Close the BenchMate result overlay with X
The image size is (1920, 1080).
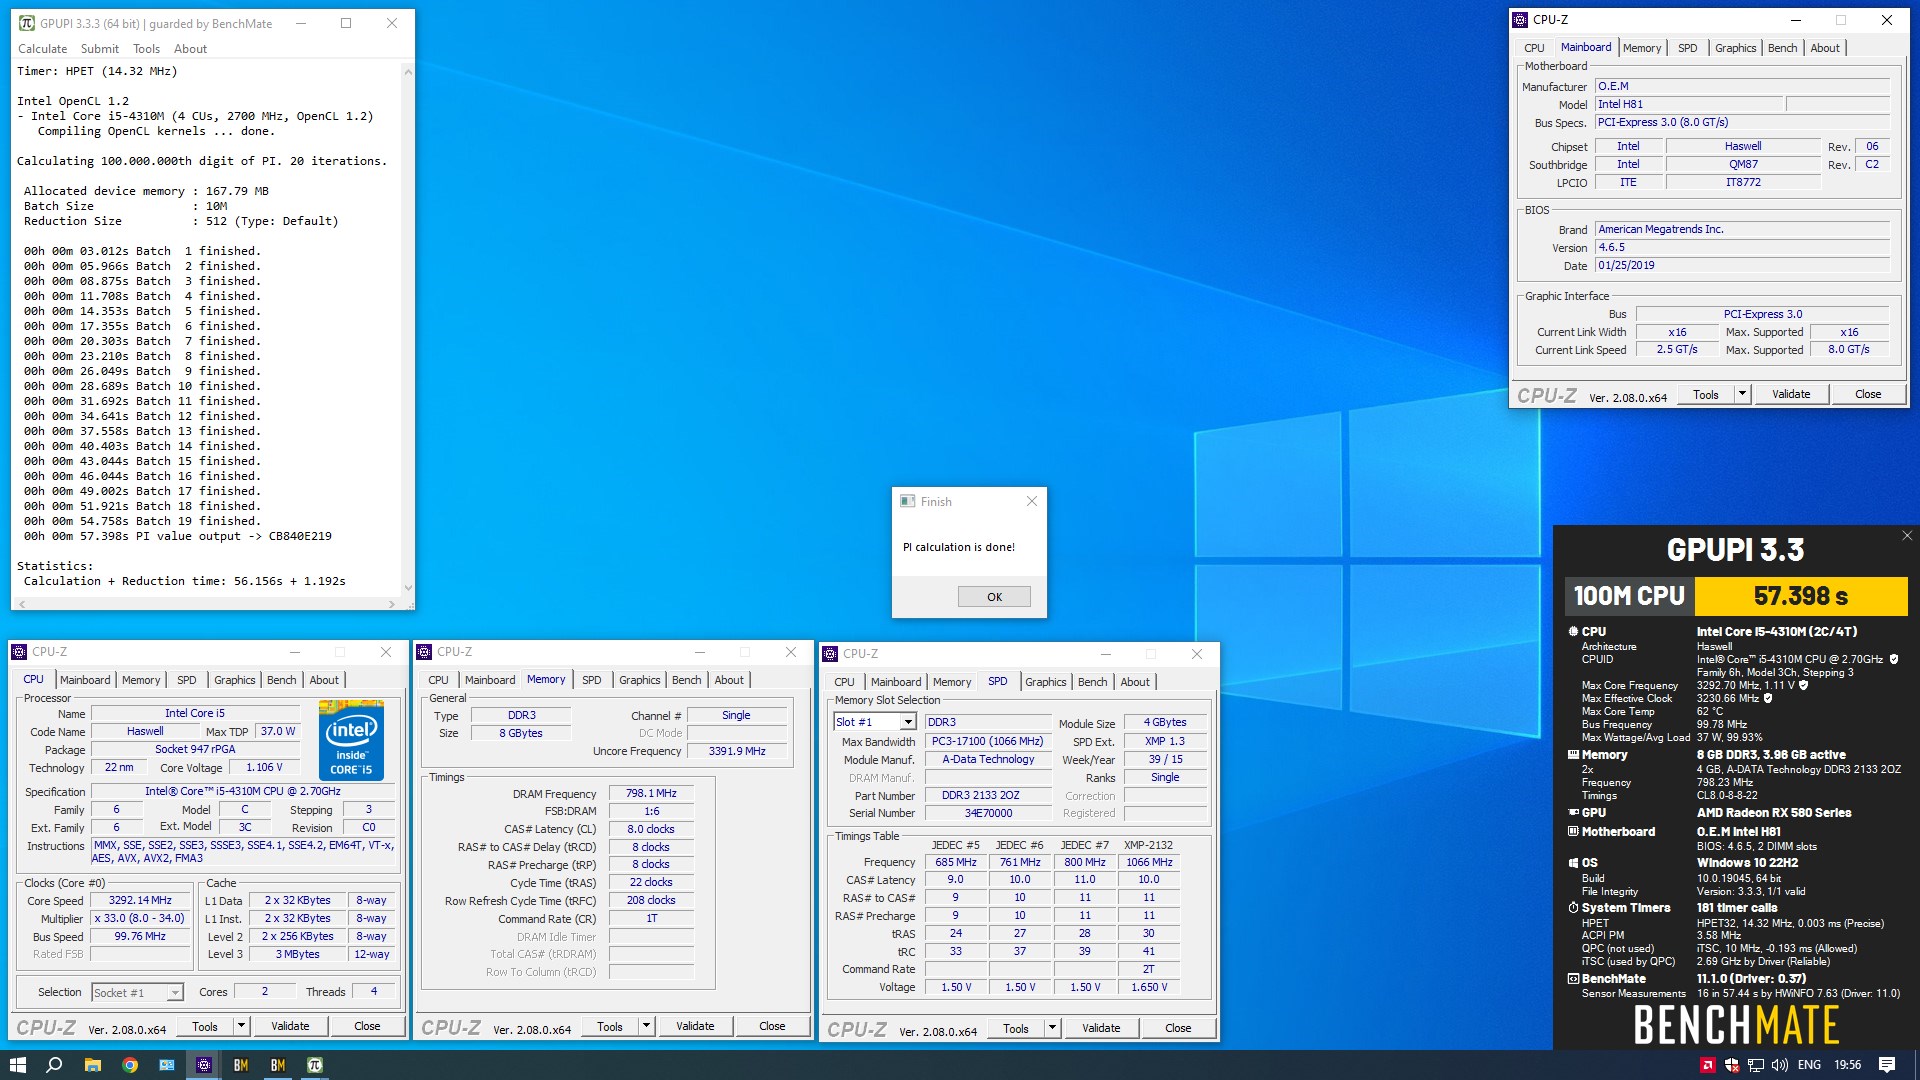click(1907, 536)
